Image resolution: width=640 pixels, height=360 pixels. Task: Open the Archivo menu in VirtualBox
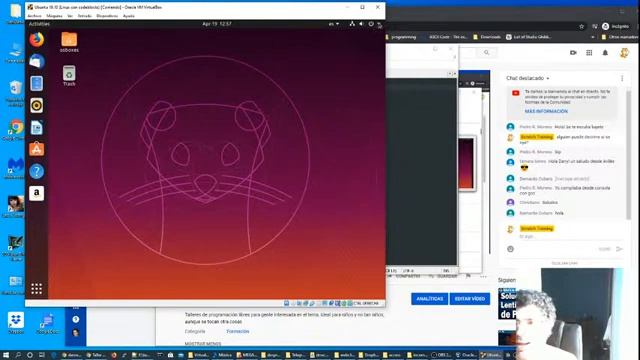tap(34, 16)
